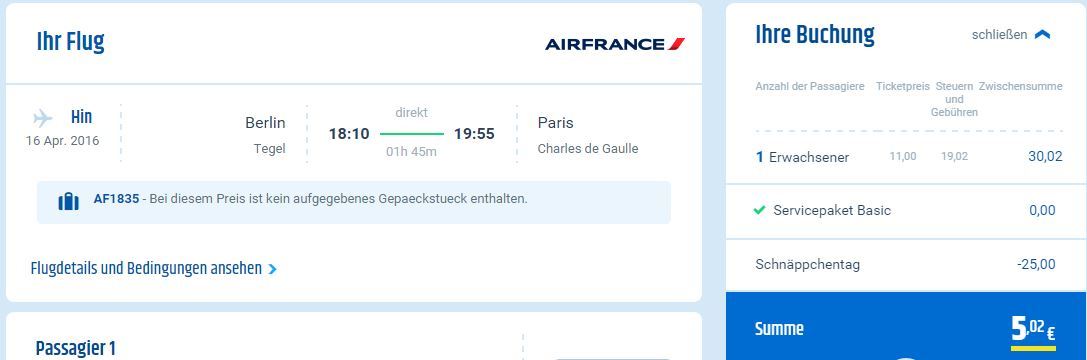Click the Air France logo
Image resolution: width=1087 pixels, height=360 pixels.
(615, 44)
